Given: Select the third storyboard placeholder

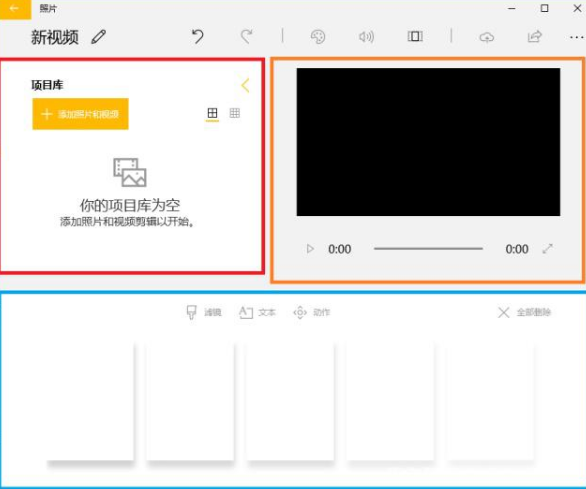Looking at the screenshot, I should click(290, 402).
